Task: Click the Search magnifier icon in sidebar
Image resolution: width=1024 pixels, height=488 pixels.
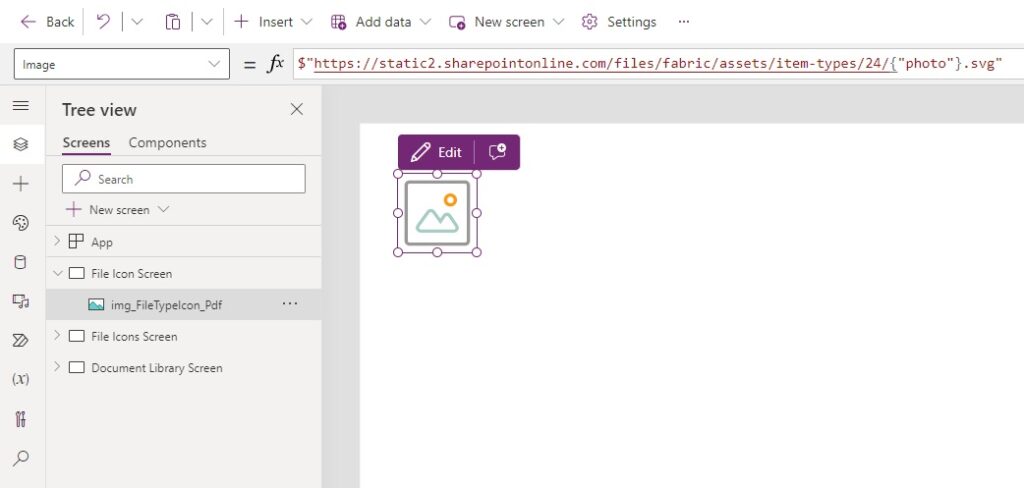Action: 20,458
